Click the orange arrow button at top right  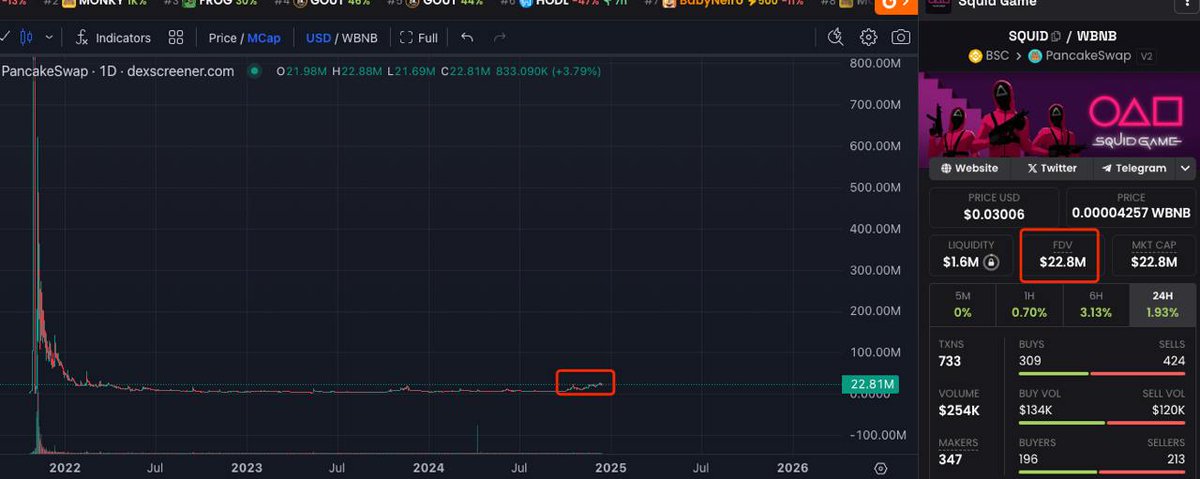click(896, 5)
